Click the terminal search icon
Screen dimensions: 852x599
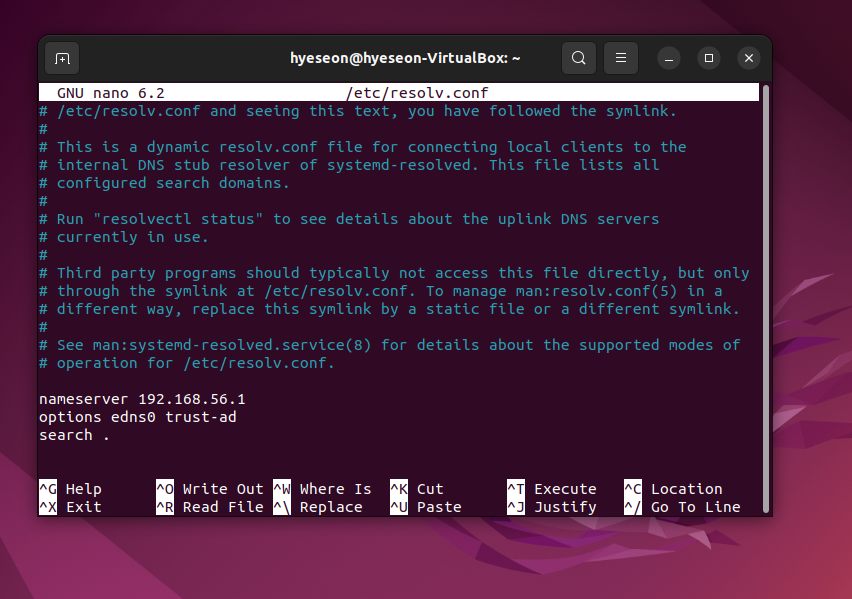579,58
